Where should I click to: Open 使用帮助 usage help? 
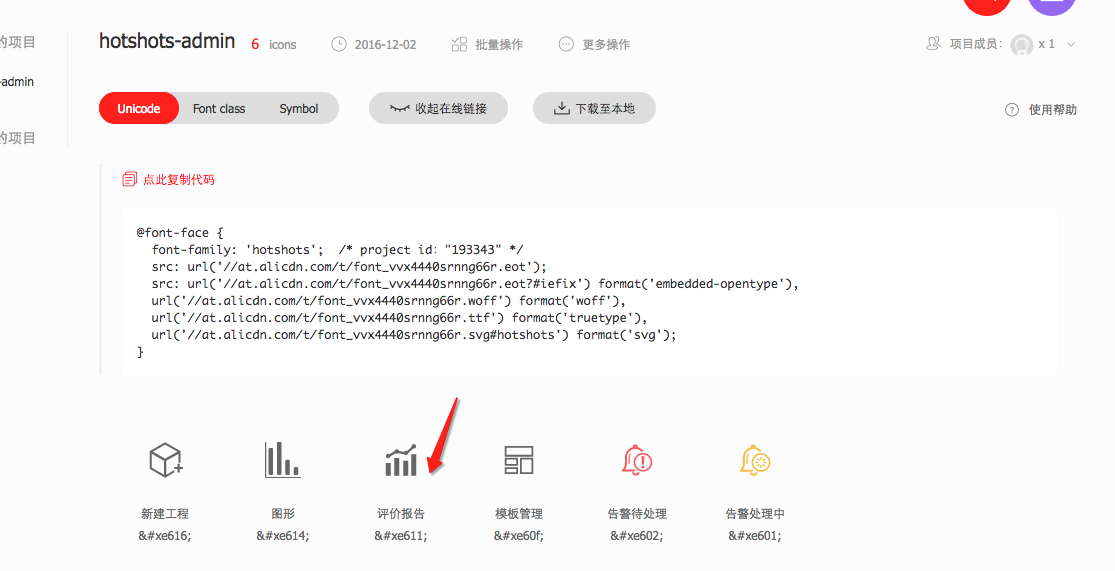[x=1052, y=110]
